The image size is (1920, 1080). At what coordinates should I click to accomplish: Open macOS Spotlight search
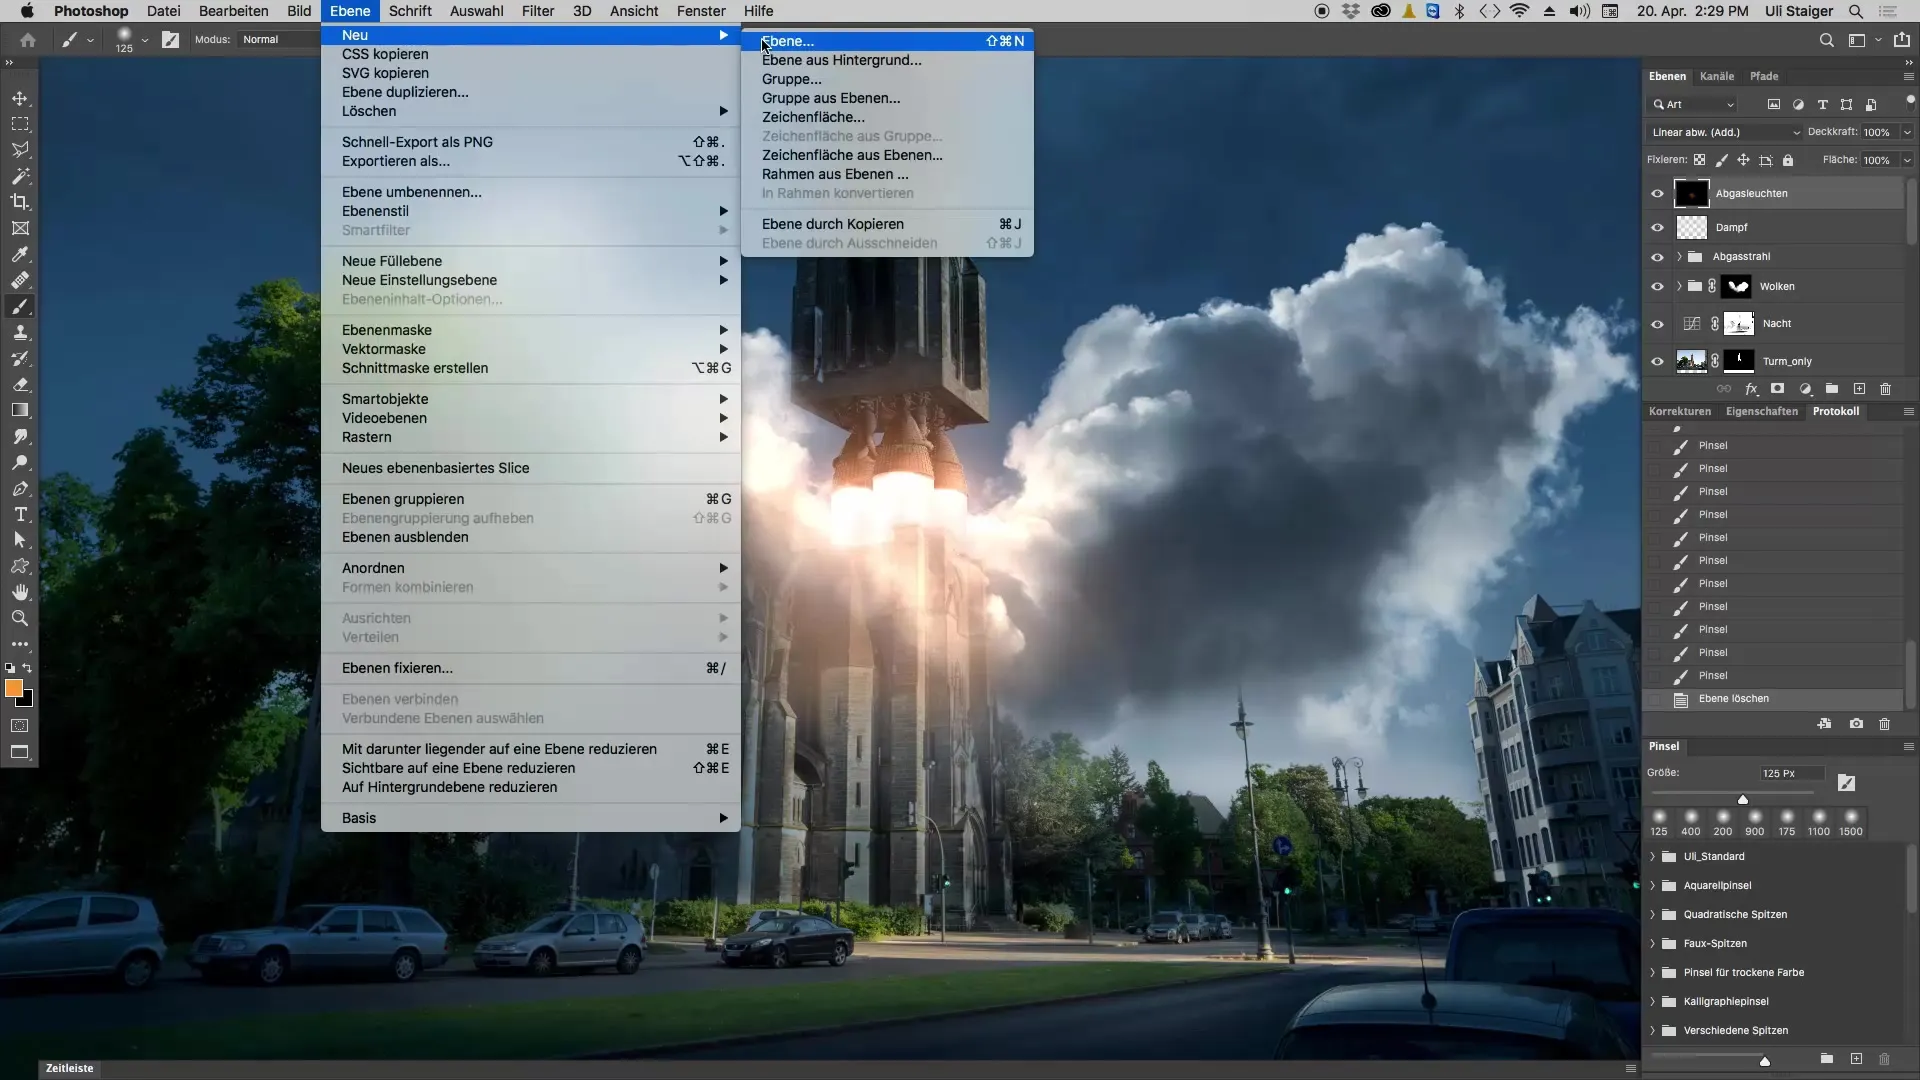[1856, 11]
